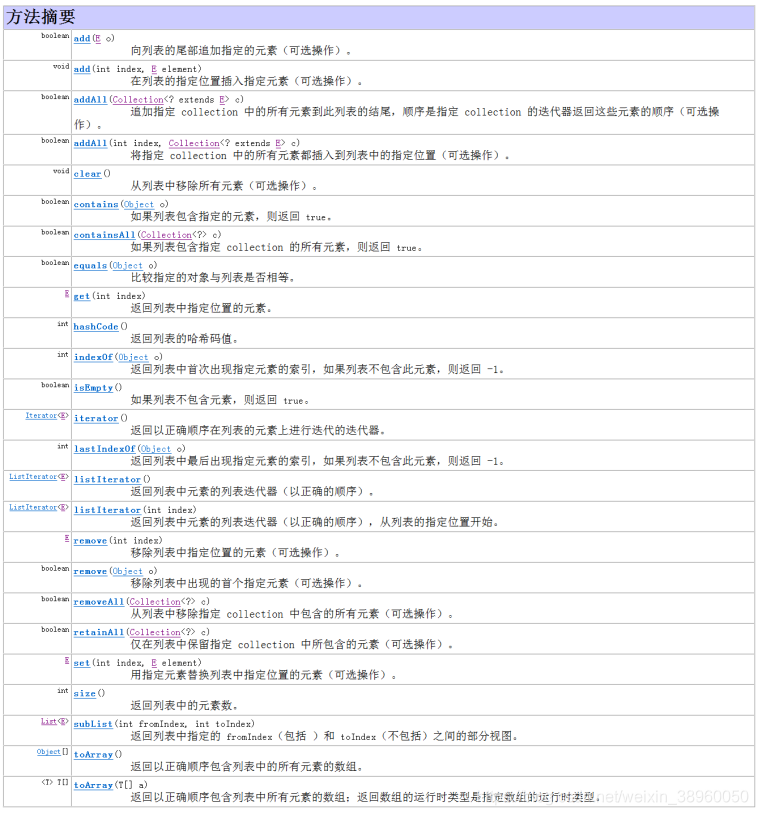Click Collection link in addAll(int index) signature
Viewport: 758px width, 815px height.
tap(194, 143)
